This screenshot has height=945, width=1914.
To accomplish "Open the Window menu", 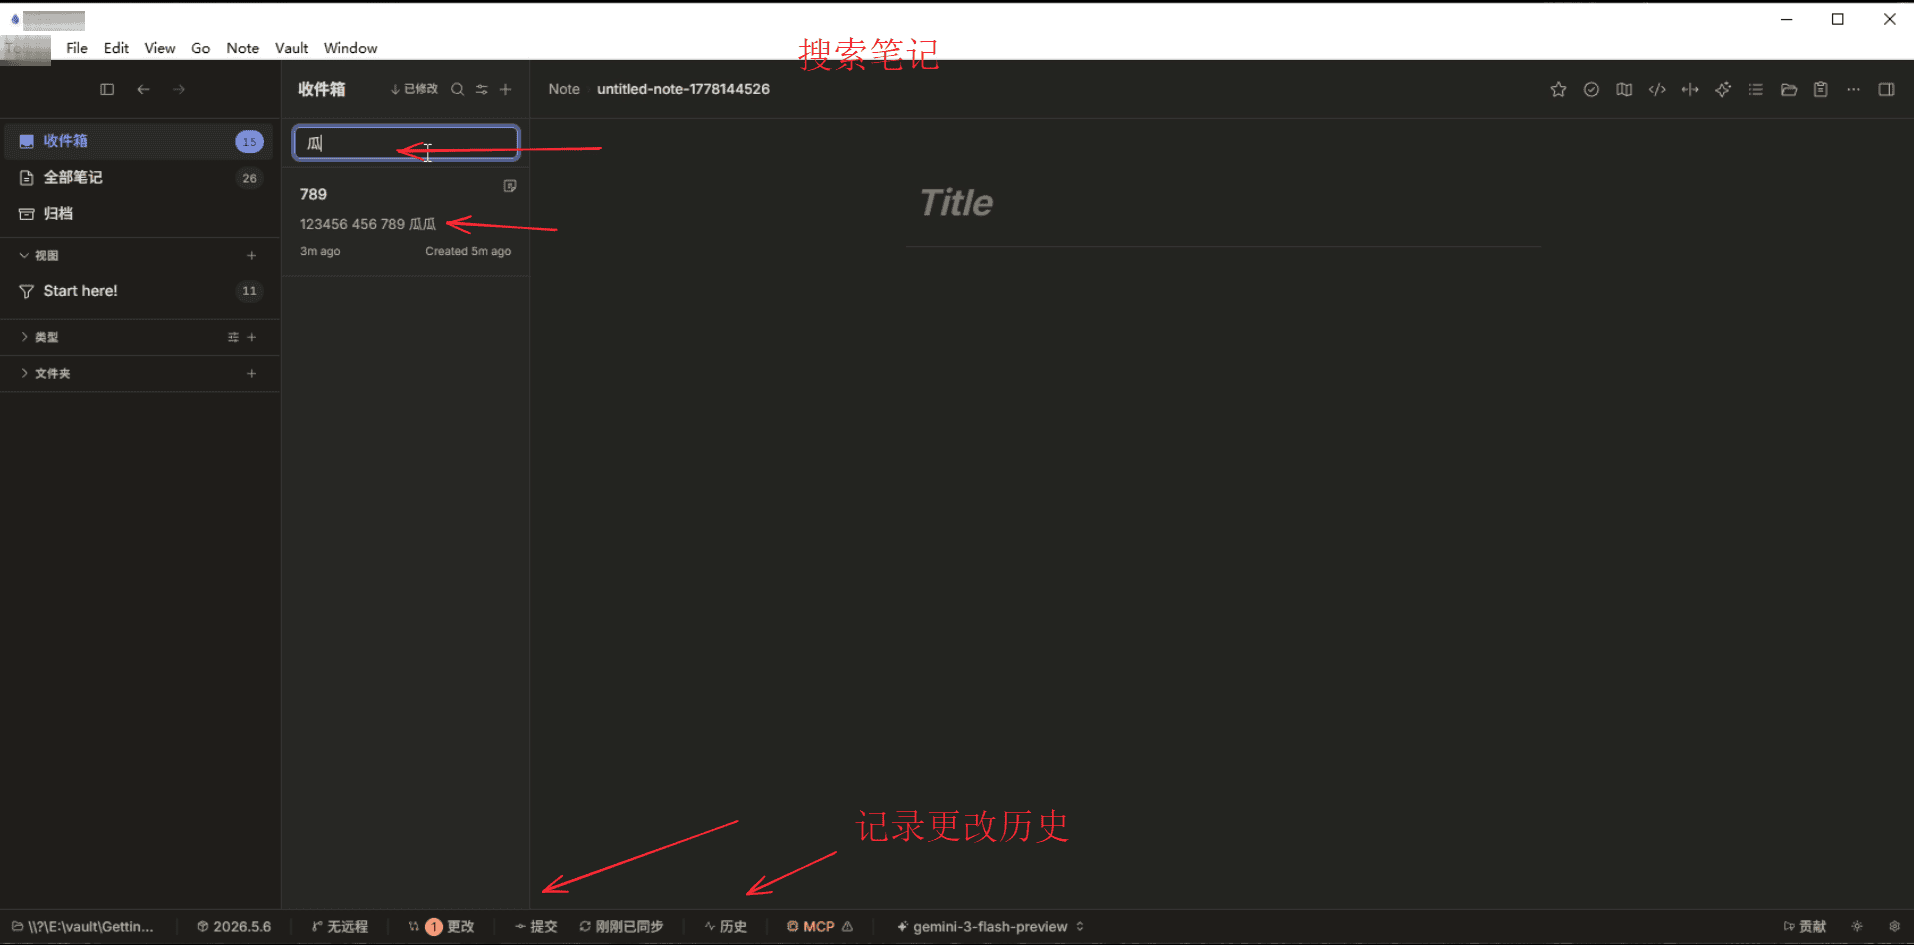I will 351,48.
